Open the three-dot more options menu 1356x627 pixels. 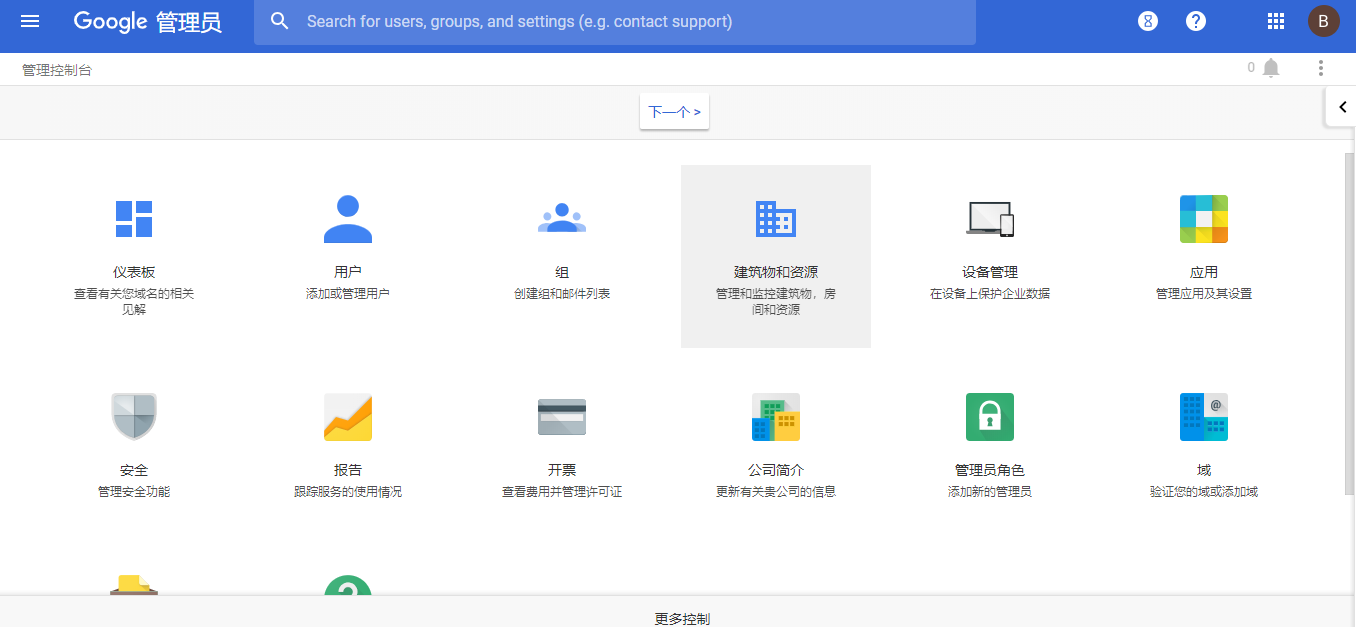(1321, 68)
